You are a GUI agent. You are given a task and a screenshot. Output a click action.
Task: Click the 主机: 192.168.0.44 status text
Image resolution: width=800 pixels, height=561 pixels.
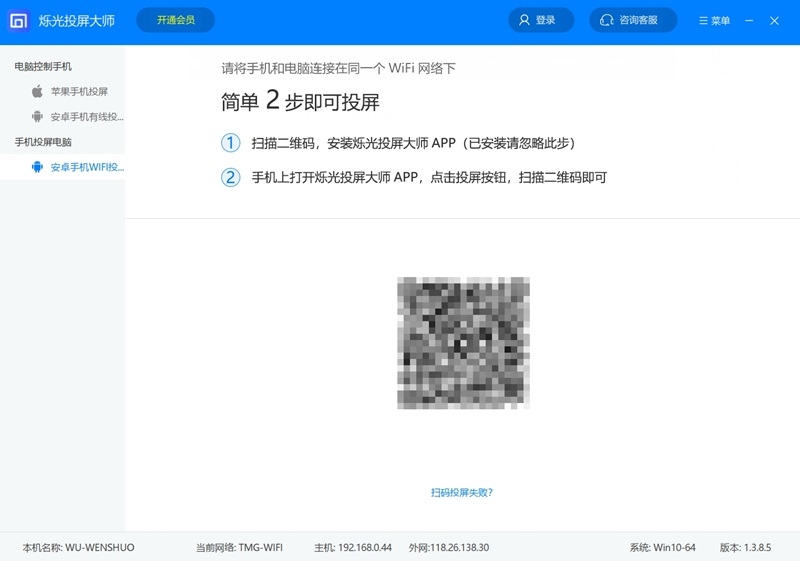point(353,548)
